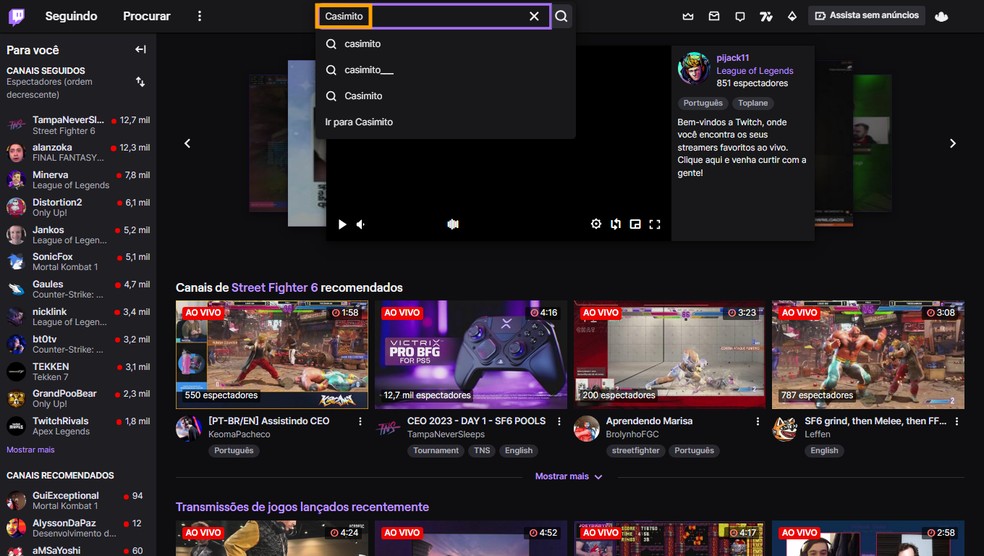Select the capitalized 'Casimito' suggestion
984x556 pixels.
445,96
